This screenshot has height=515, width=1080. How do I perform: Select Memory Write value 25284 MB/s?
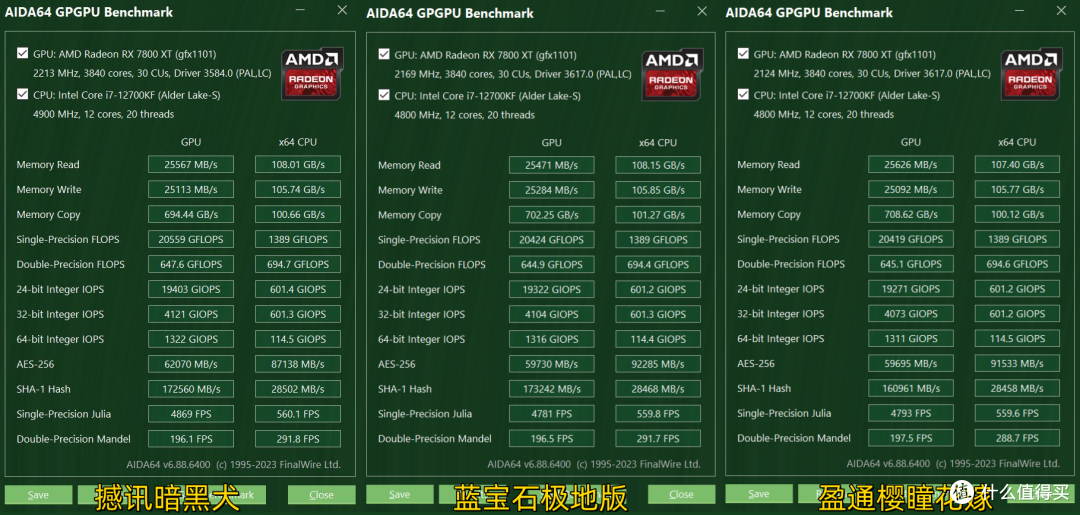pos(552,190)
